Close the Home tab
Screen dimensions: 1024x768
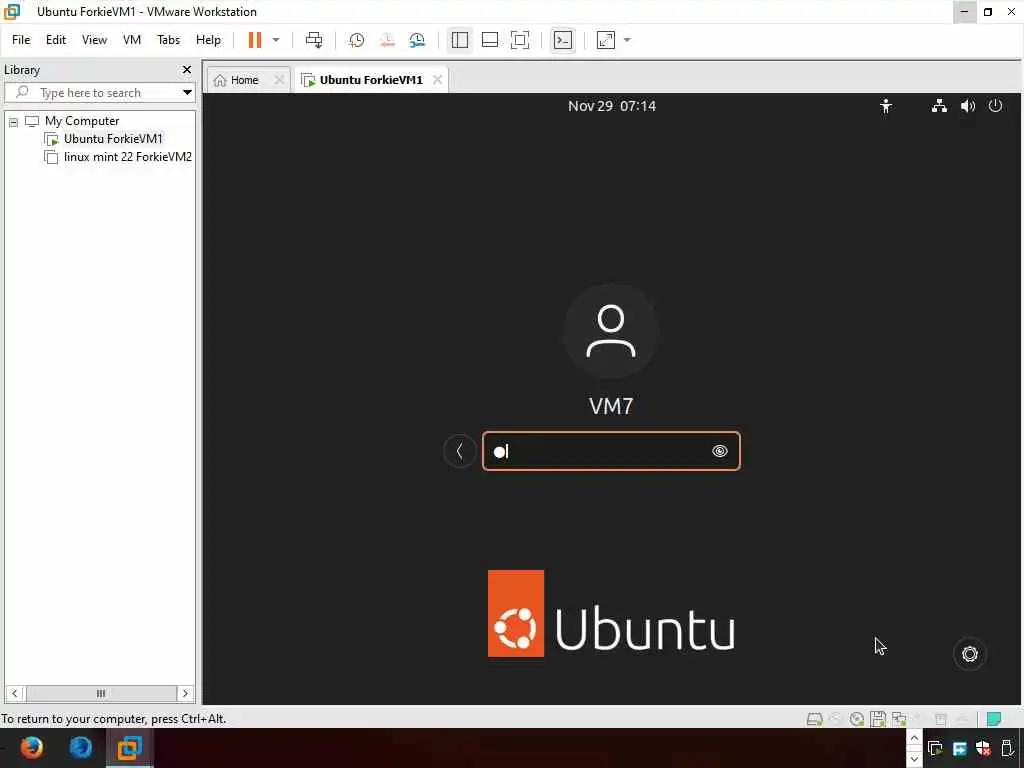click(279, 80)
